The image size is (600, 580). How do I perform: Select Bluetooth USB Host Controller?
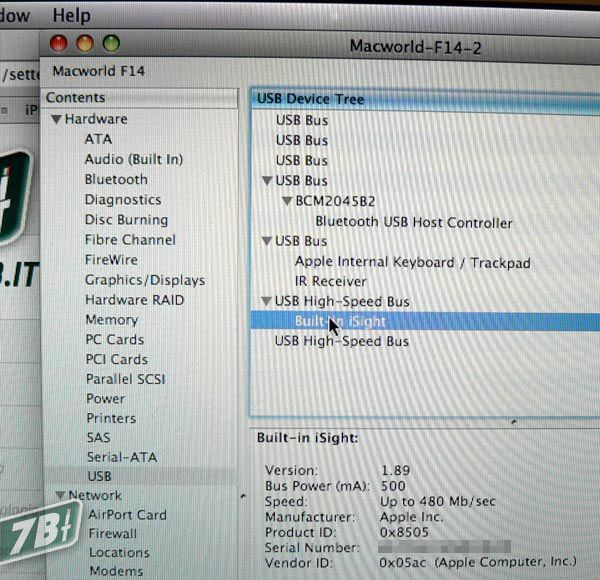[414, 222]
